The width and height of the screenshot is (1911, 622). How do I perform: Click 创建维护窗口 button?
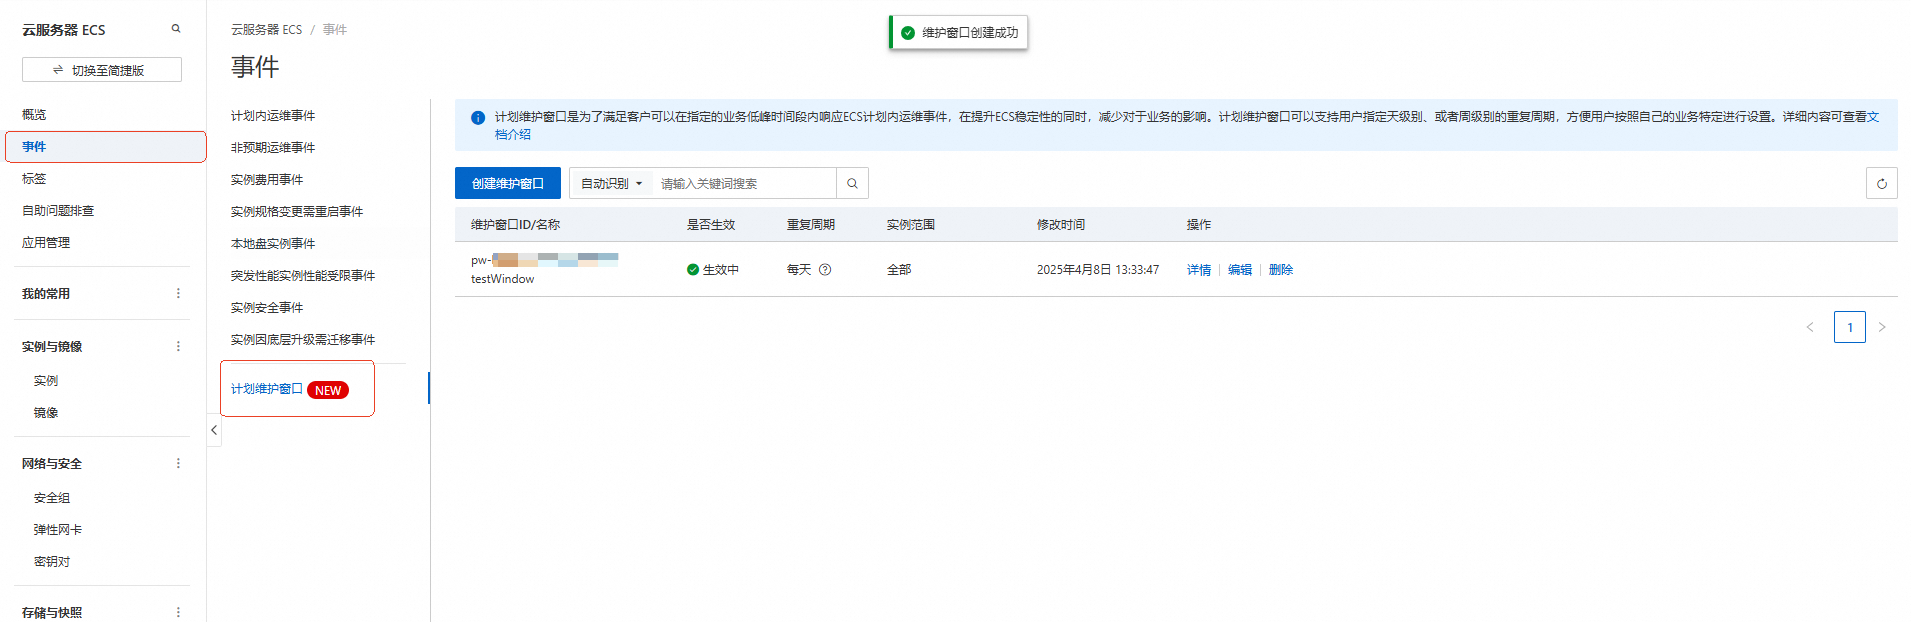tap(508, 183)
